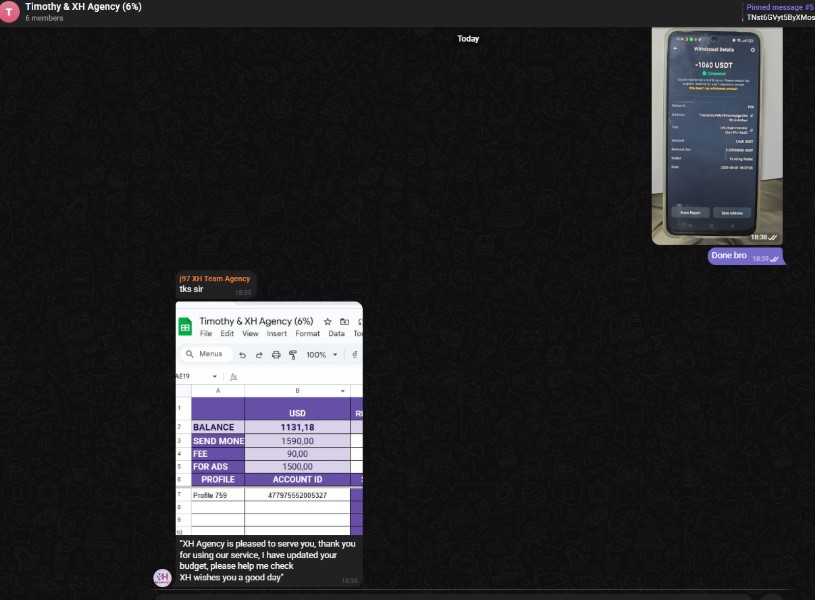Click the move-to-folder icon beside the star

tap(344, 322)
